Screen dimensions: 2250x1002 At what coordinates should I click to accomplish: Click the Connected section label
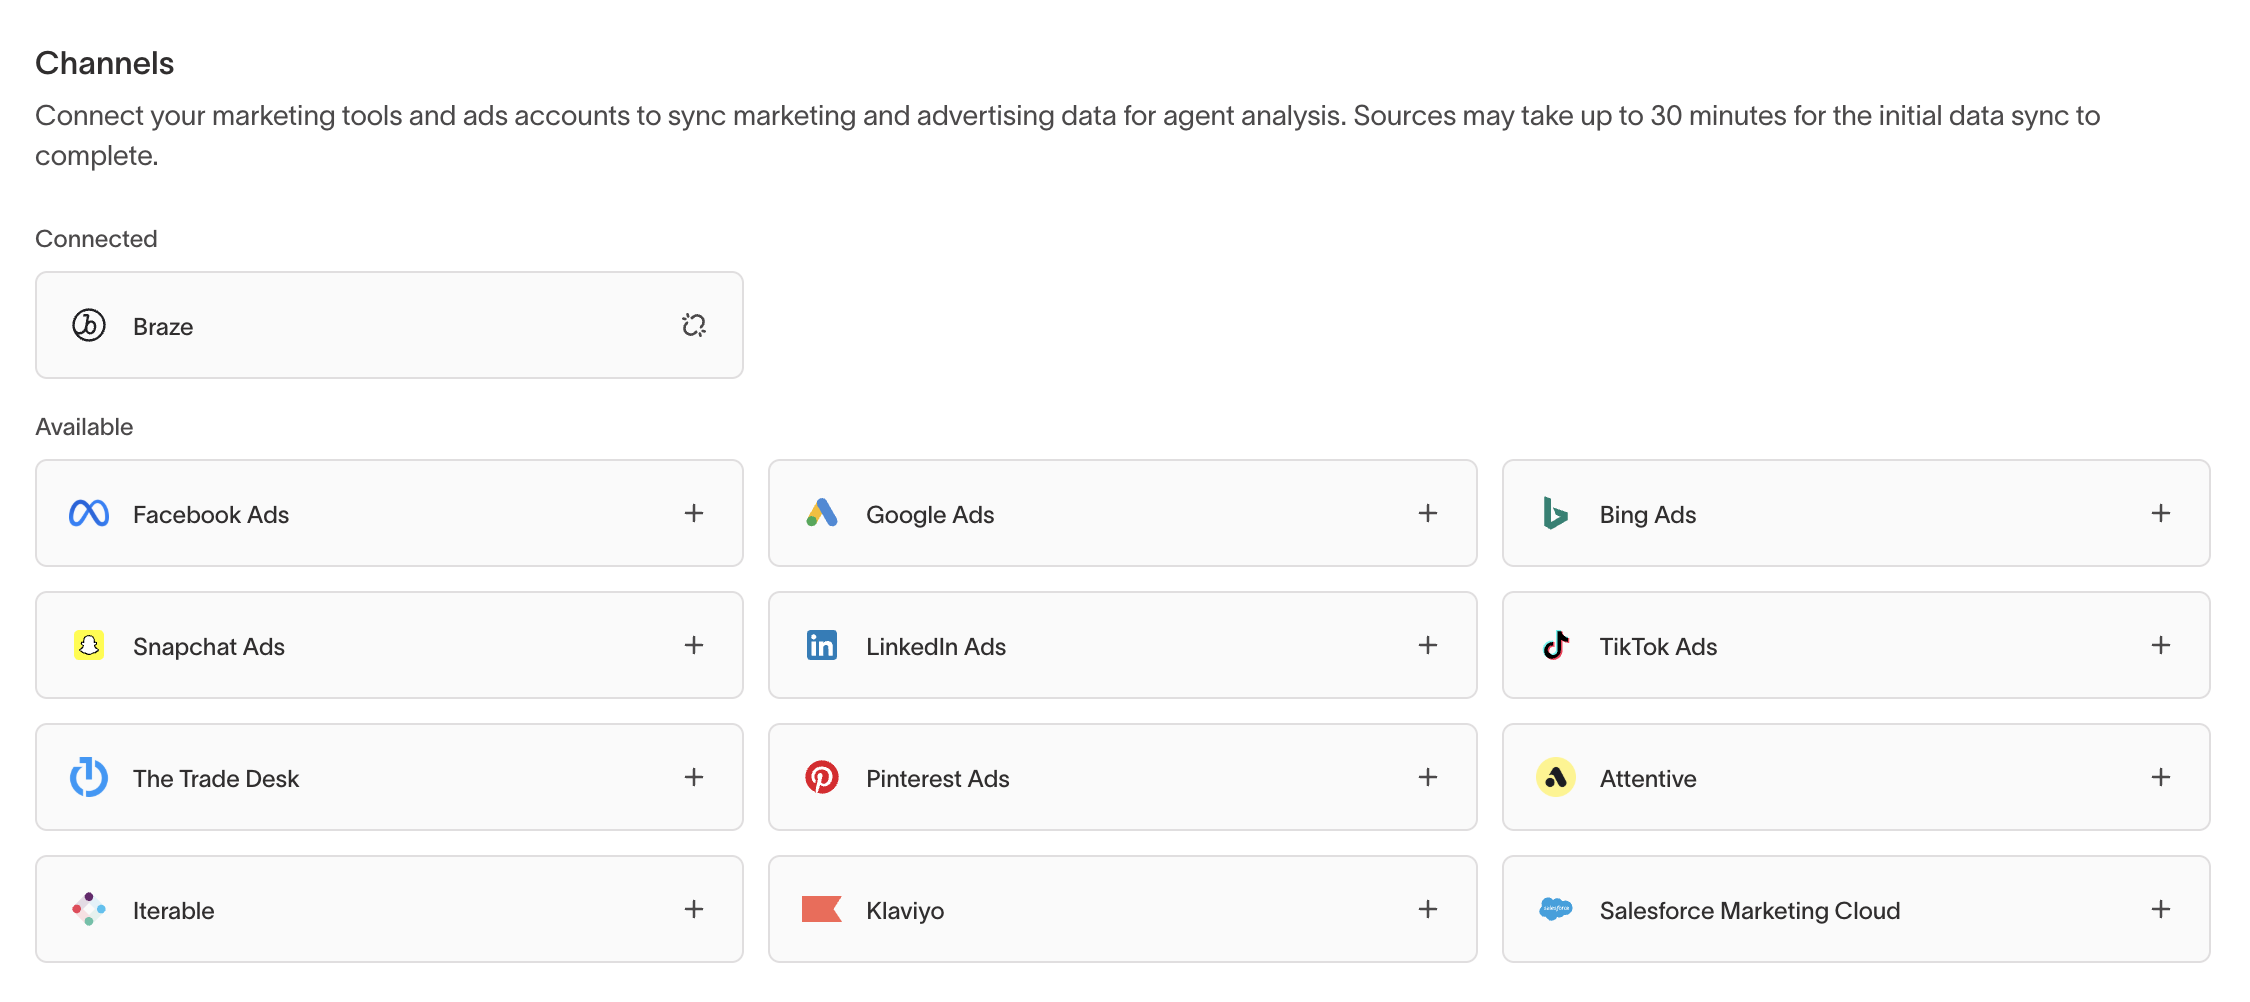97,239
